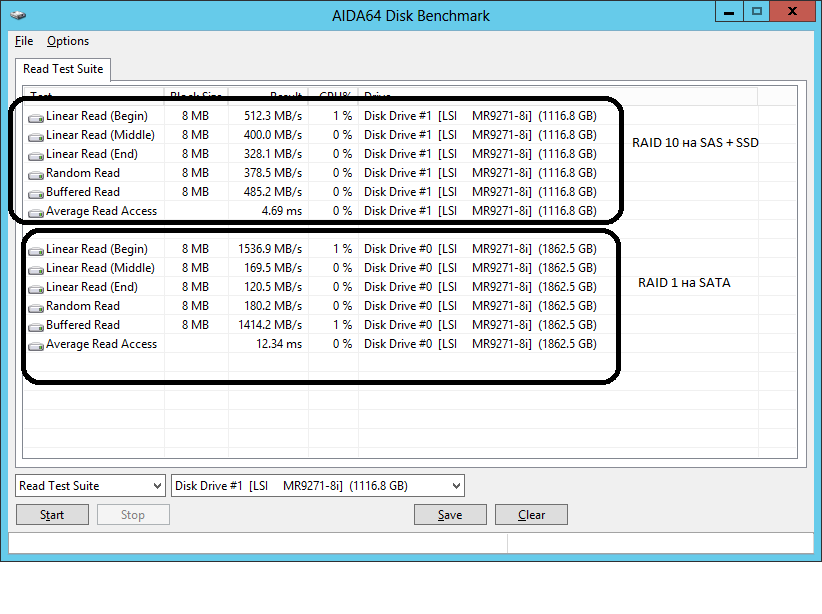Expand the Disk Drive #1 selection dropdown
This screenshot has width=822, height=614.
pos(318,486)
